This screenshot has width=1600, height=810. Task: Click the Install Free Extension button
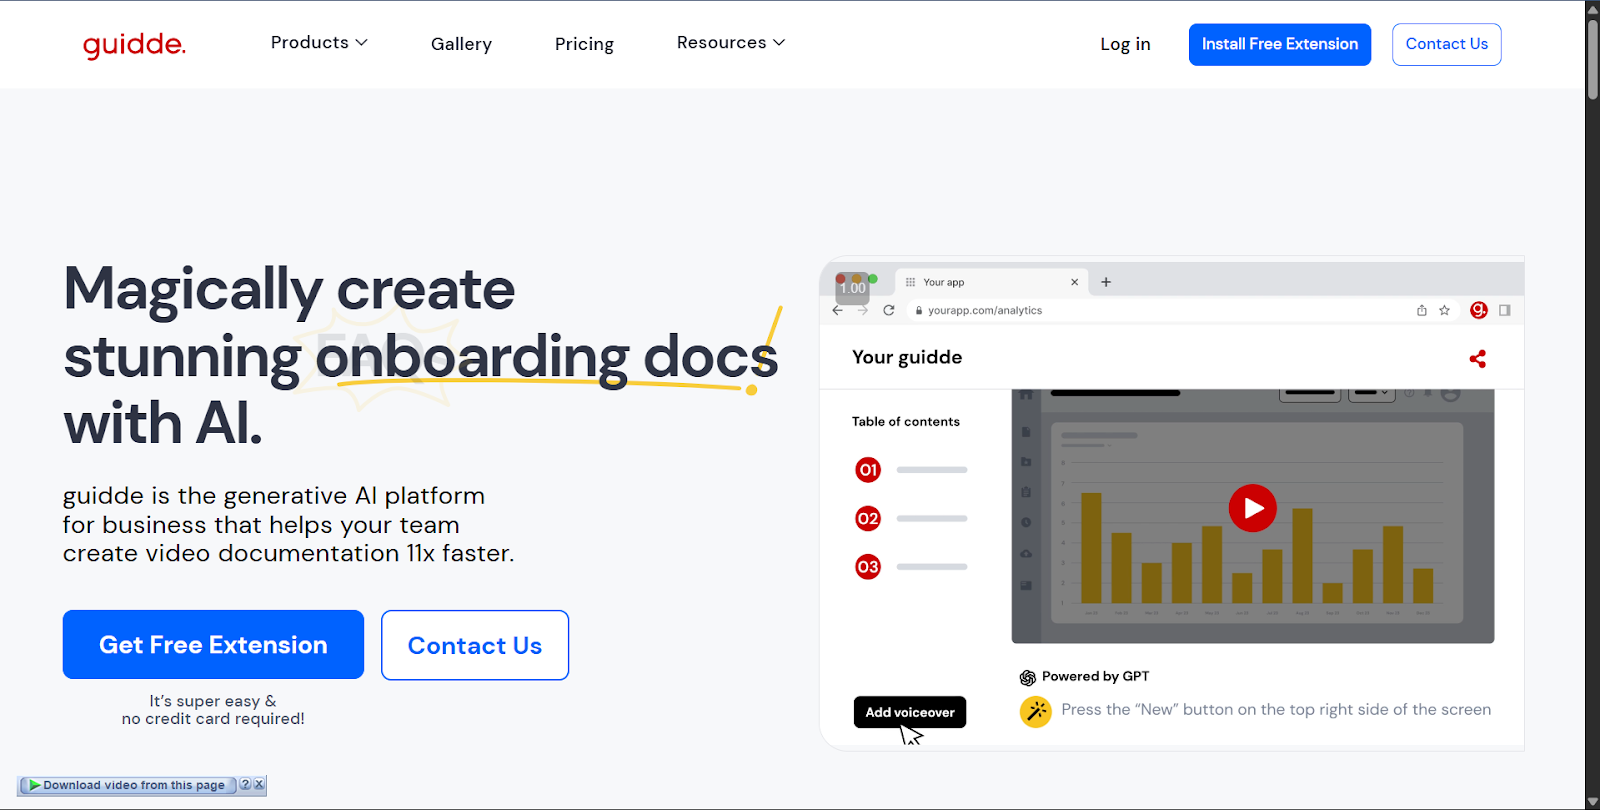coord(1279,44)
